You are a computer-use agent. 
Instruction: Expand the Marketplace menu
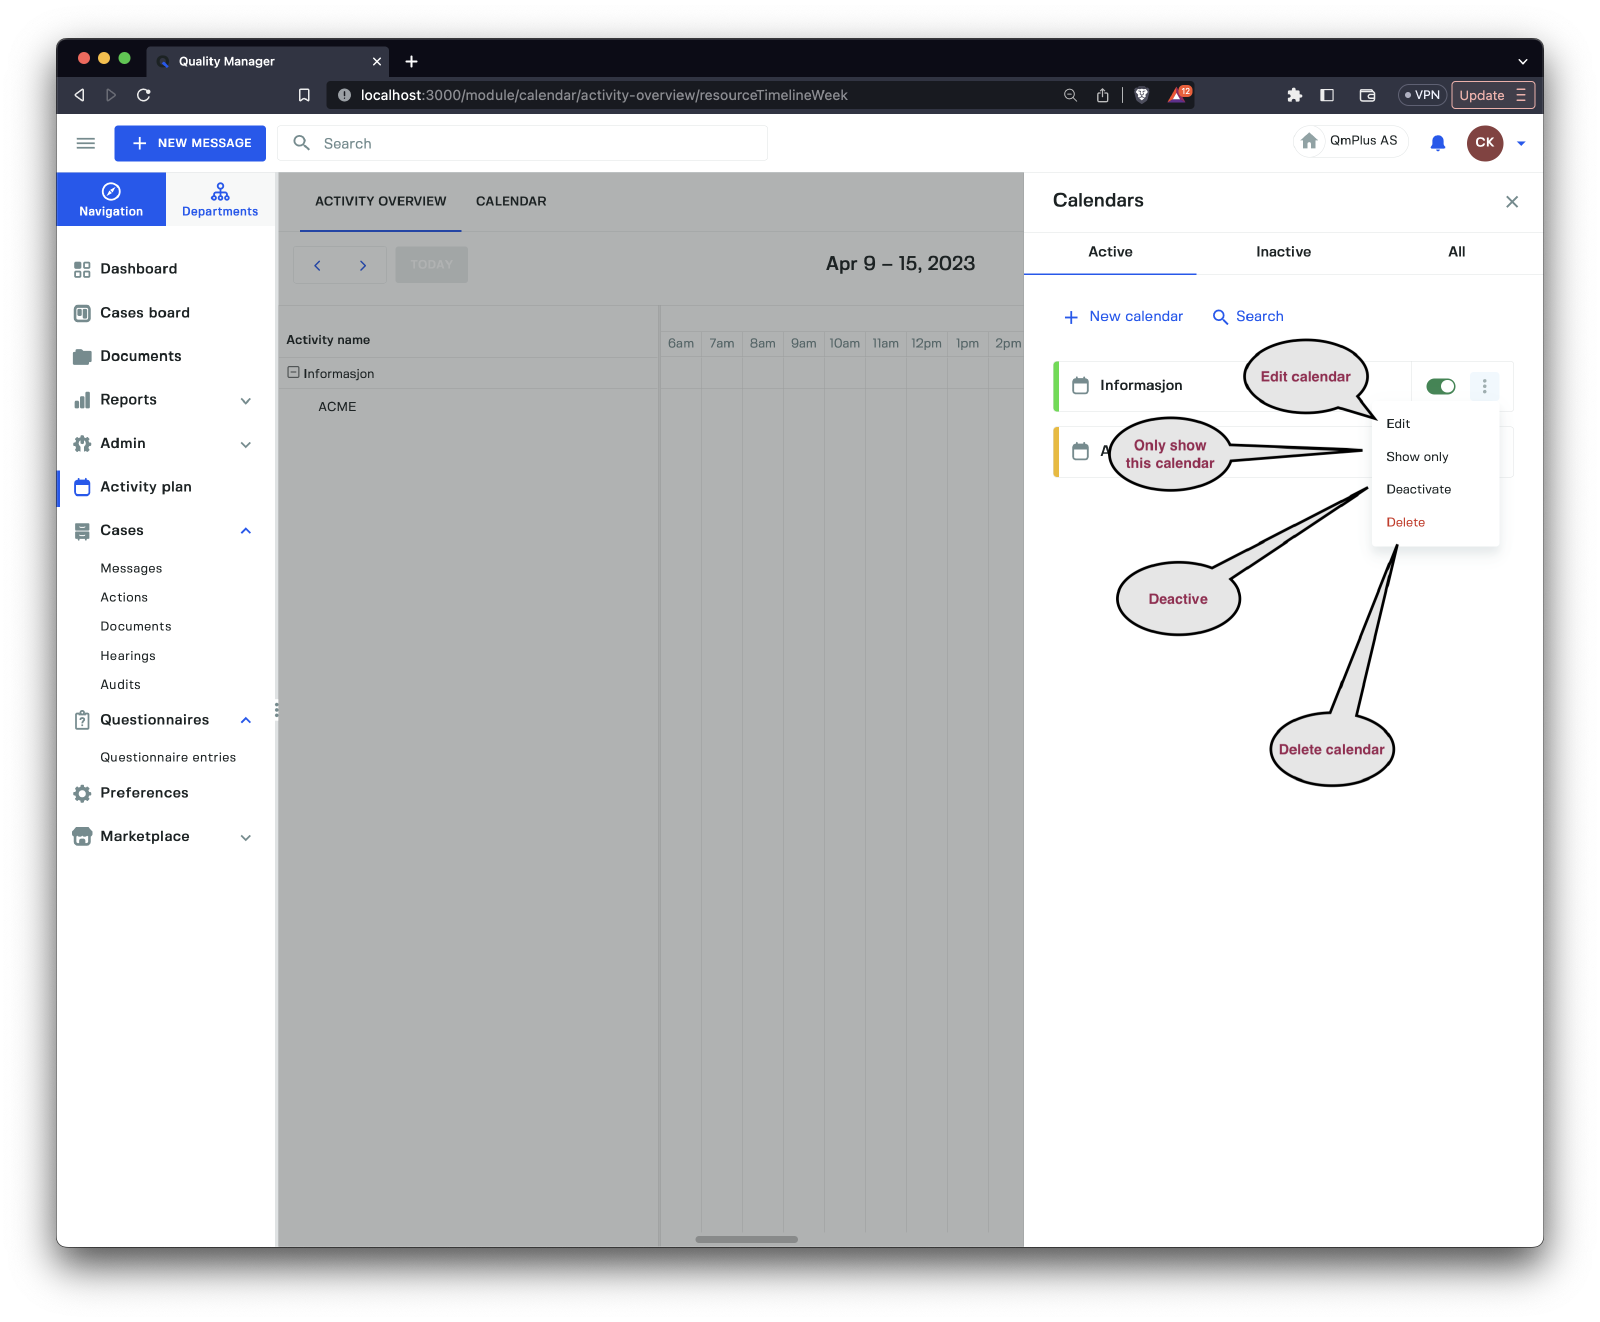(246, 837)
